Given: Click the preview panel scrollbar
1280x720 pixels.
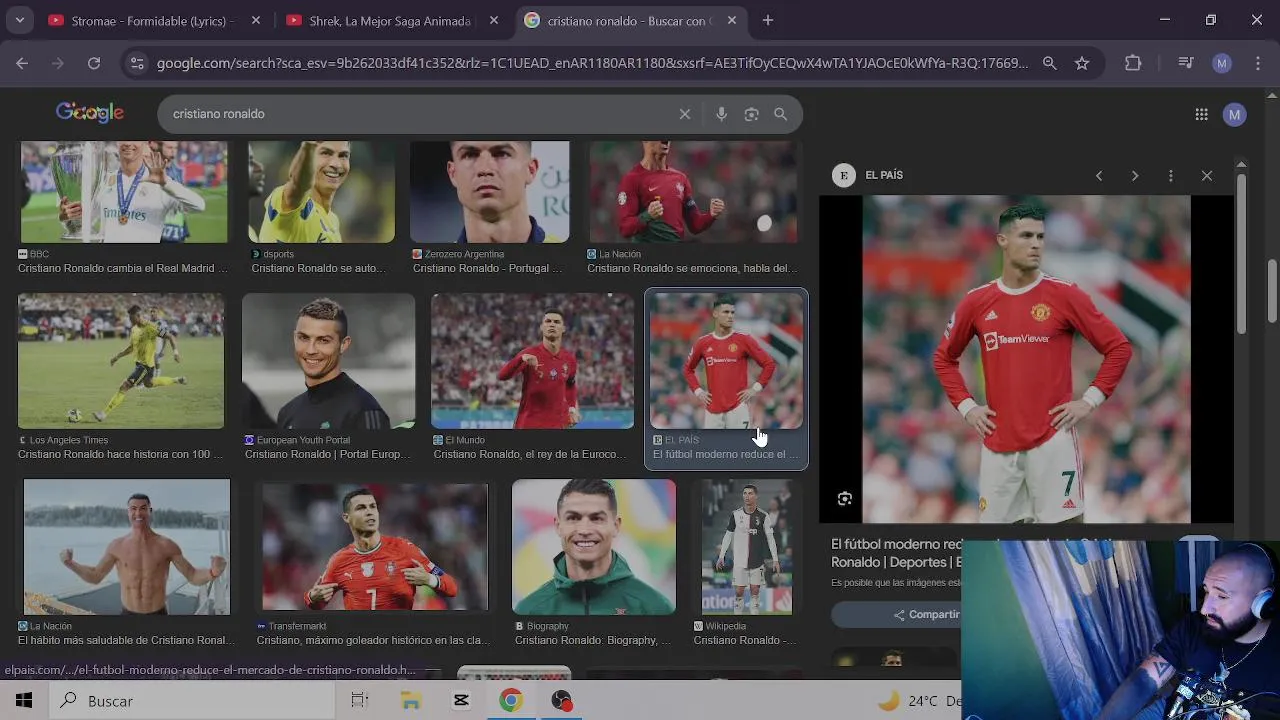Looking at the screenshot, I should 1241,254.
